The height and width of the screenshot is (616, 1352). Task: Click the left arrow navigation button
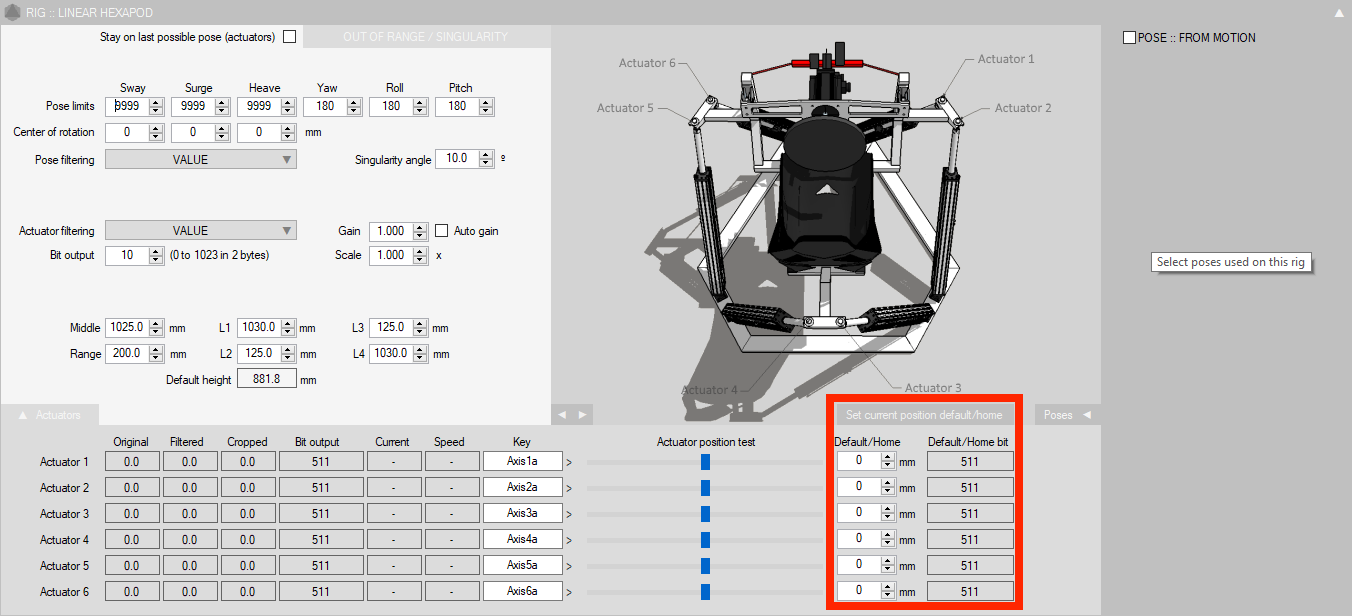(562, 414)
